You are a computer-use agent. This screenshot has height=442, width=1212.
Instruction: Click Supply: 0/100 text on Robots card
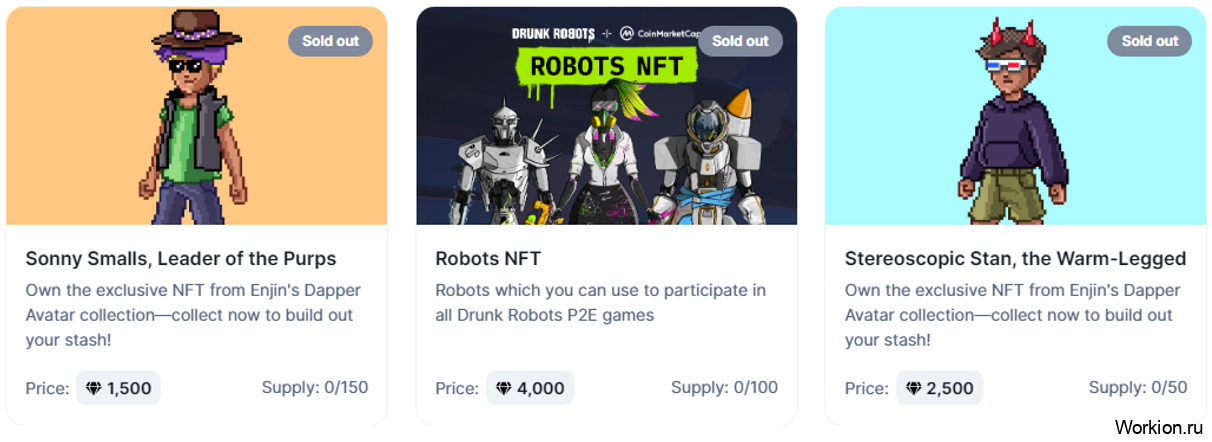coord(724,388)
